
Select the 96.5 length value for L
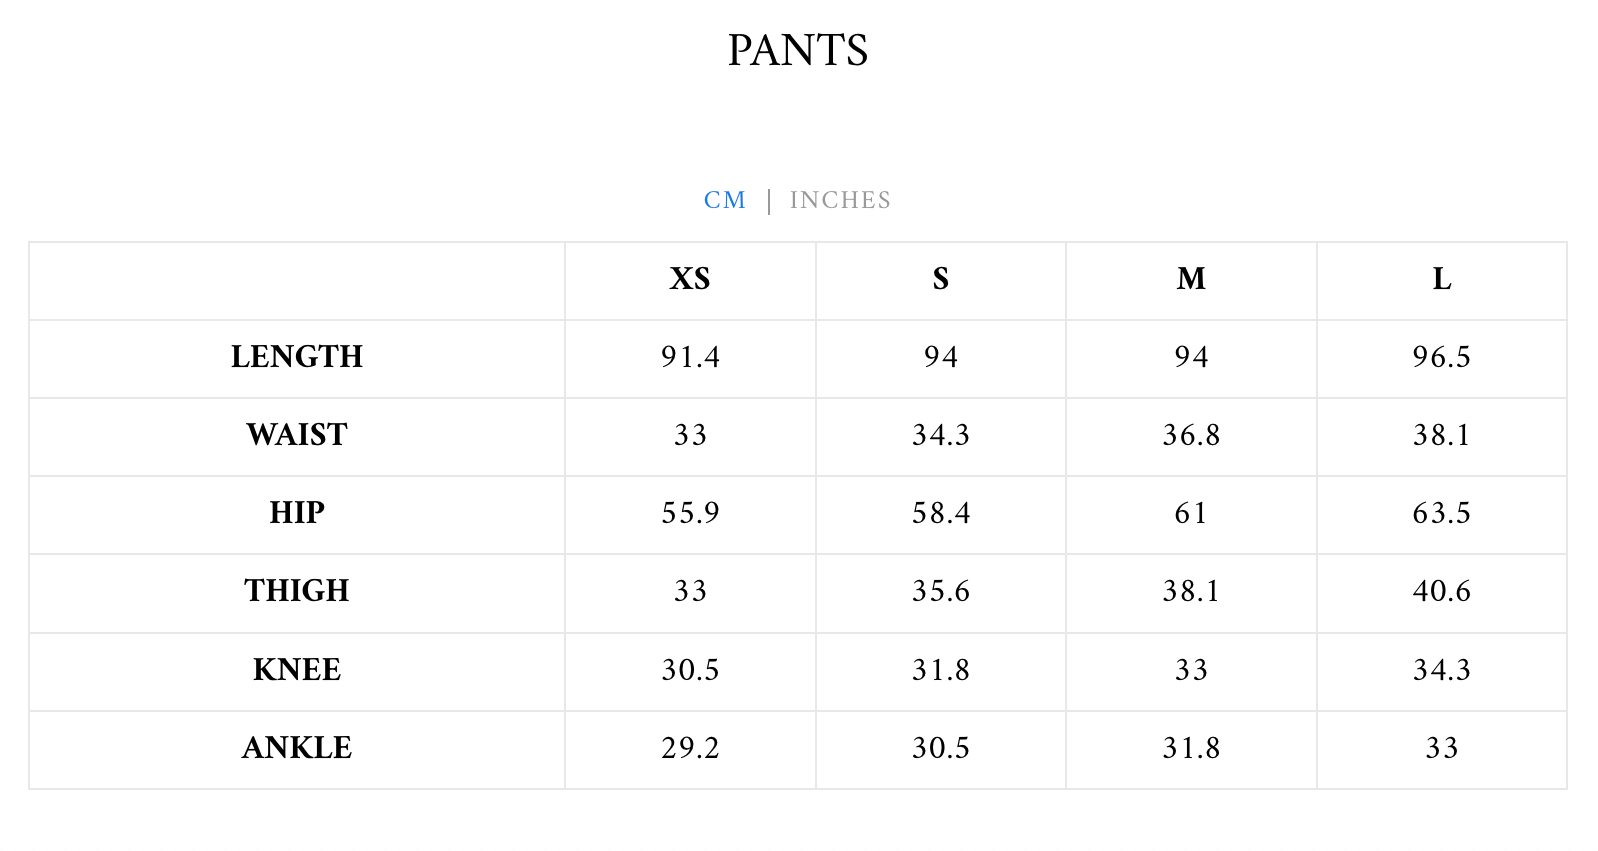1442,357
